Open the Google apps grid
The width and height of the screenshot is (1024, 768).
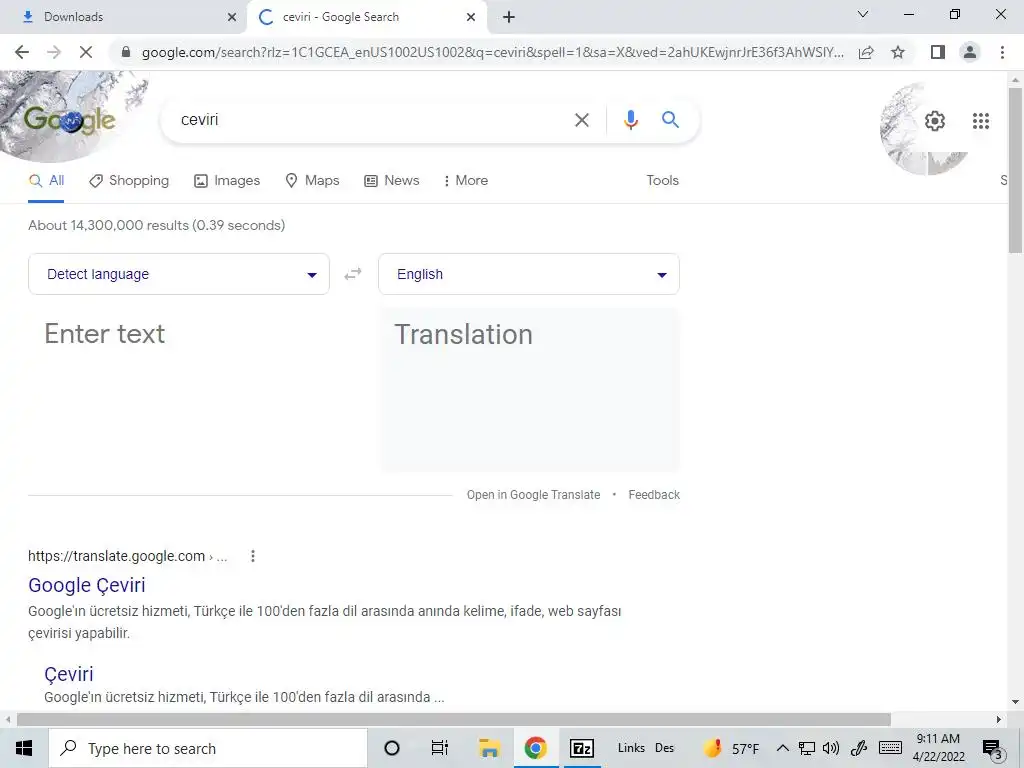[980, 121]
